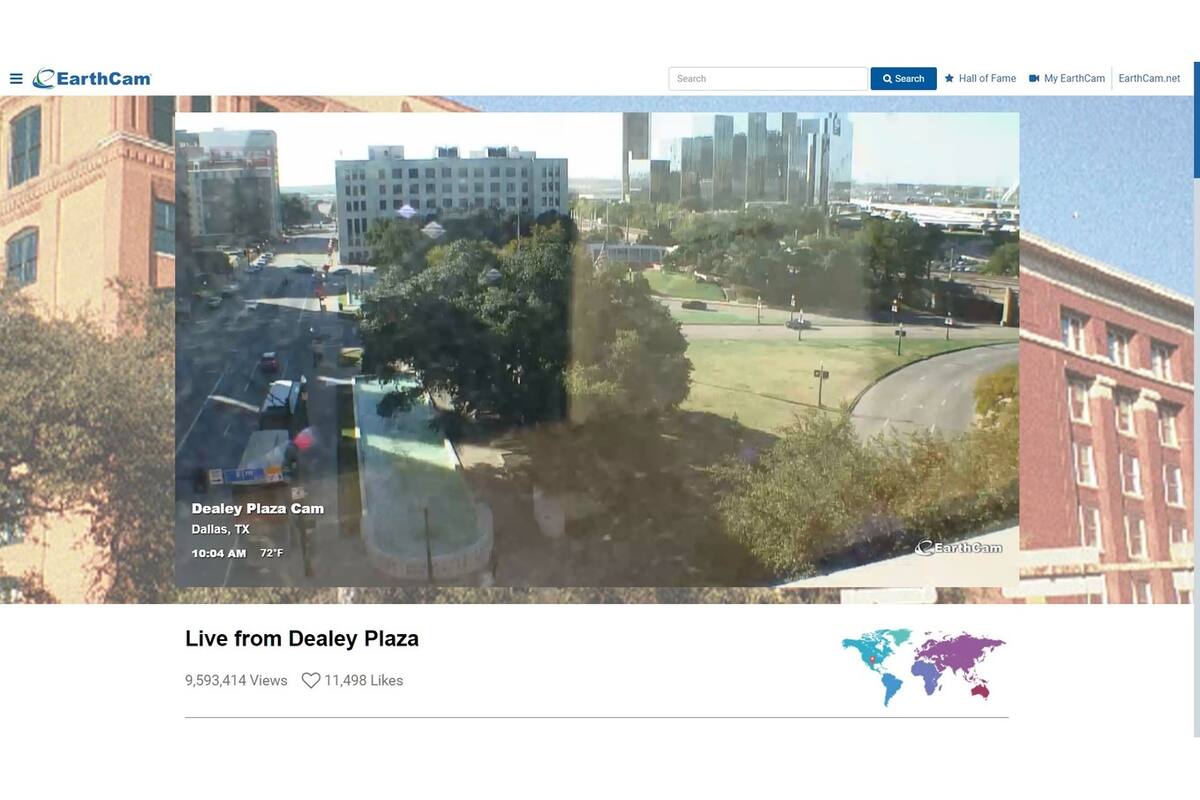Visit the EarthCam.net link
1200x800 pixels.
click(x=1149, y=78)
